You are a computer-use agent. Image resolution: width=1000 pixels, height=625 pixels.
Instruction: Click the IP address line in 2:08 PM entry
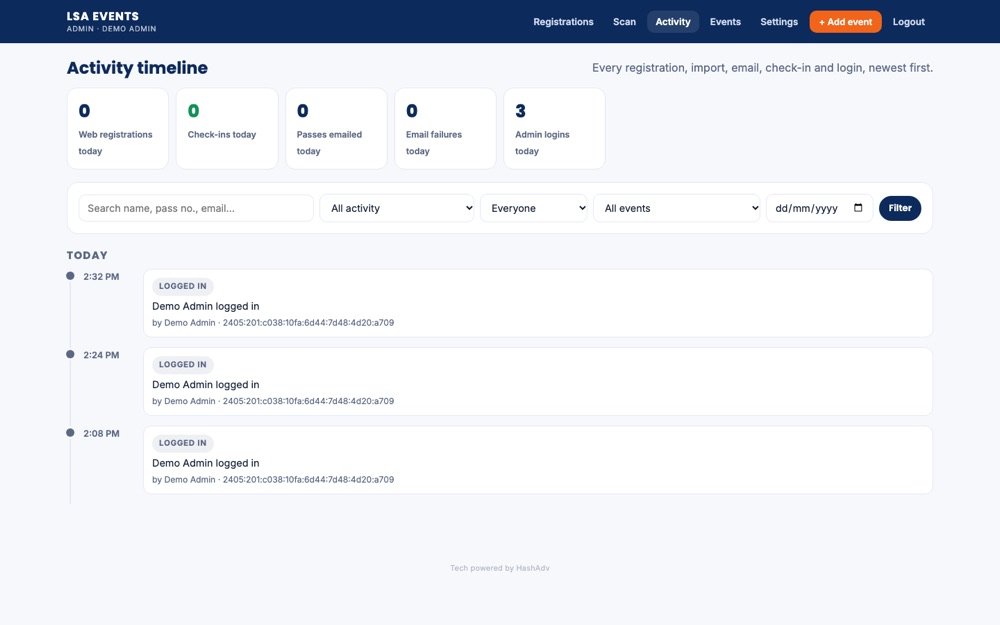(273, 480)
